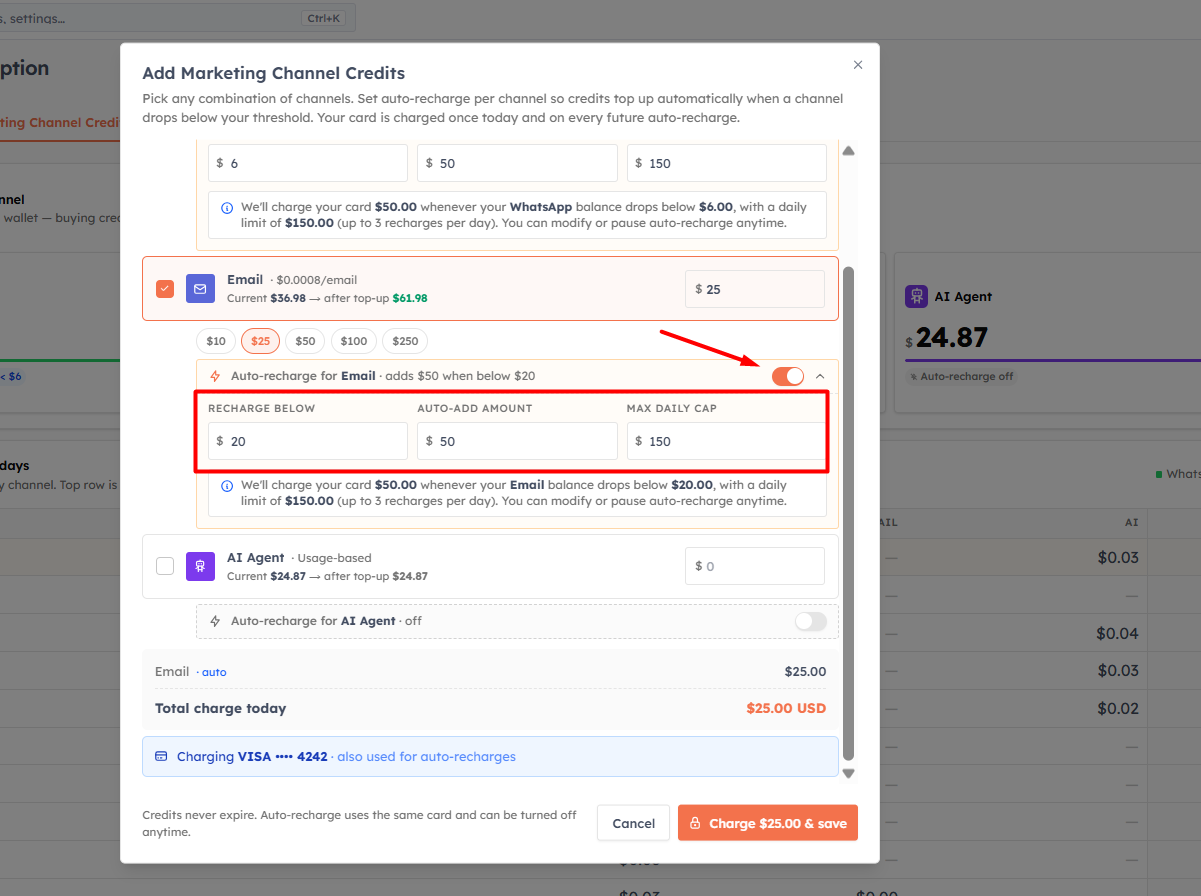
Task: Click the scrollbar up arrow in the dialog
Action: tap(848, 151)
